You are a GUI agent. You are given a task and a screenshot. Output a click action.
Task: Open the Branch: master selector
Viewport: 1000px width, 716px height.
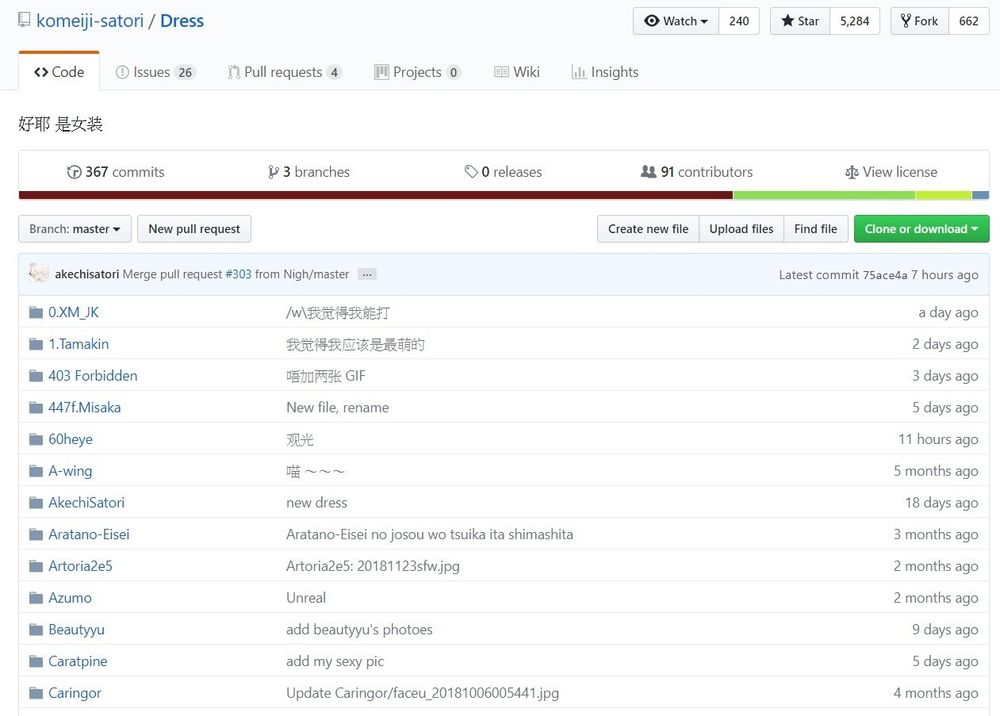pos(75,229)
